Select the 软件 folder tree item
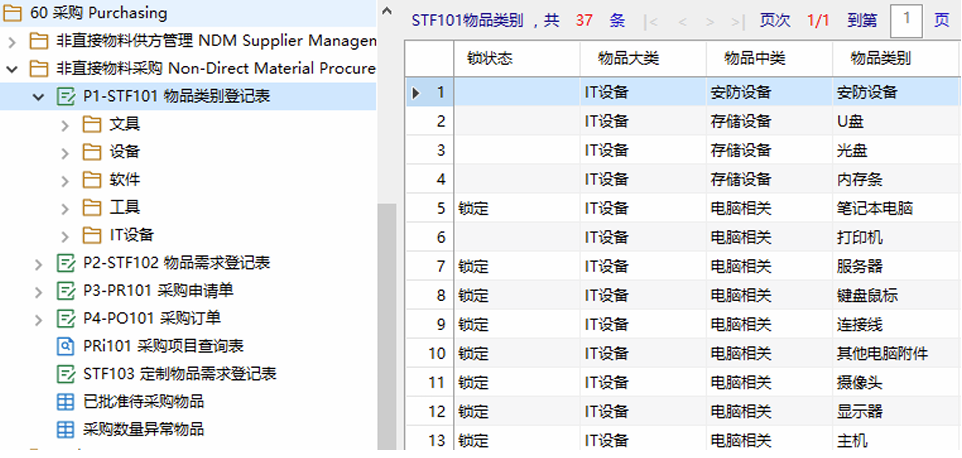This screenshot has height=458, width=962. [125, 180]
